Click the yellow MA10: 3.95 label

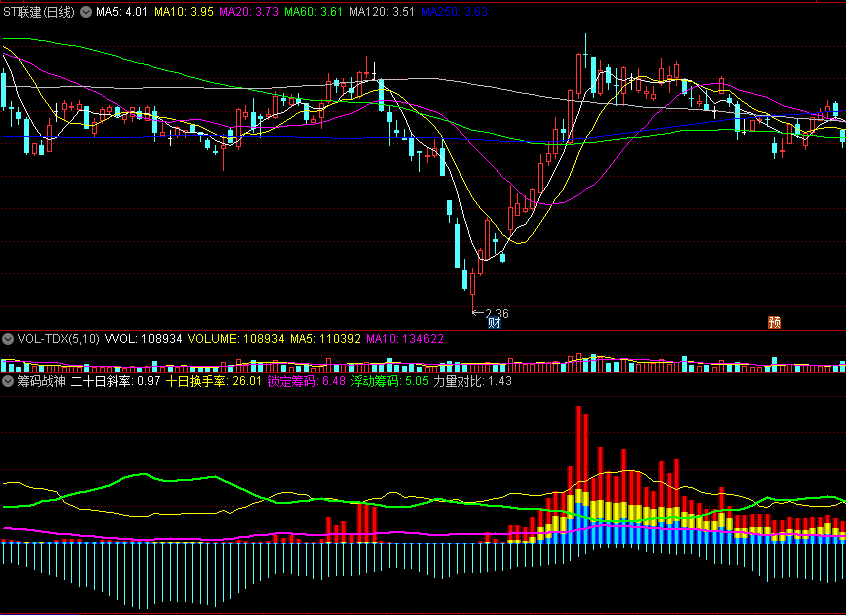[183, 12]
